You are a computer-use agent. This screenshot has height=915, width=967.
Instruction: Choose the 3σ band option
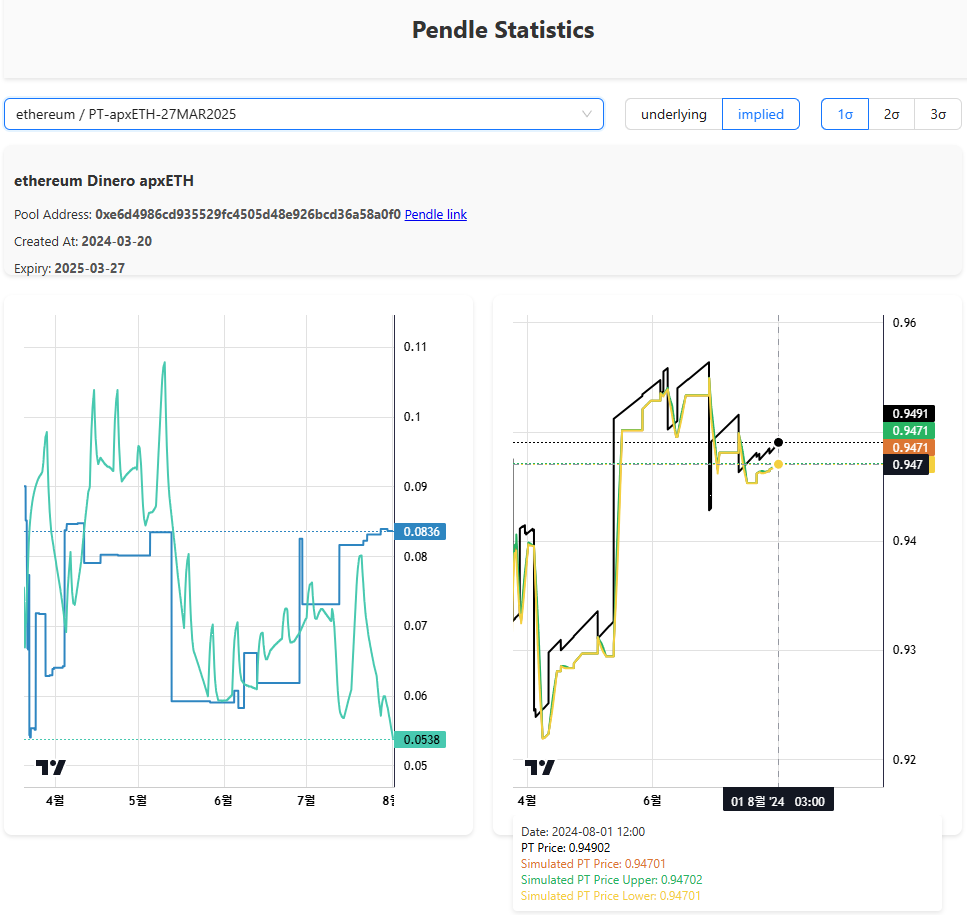tap(938, 114)
